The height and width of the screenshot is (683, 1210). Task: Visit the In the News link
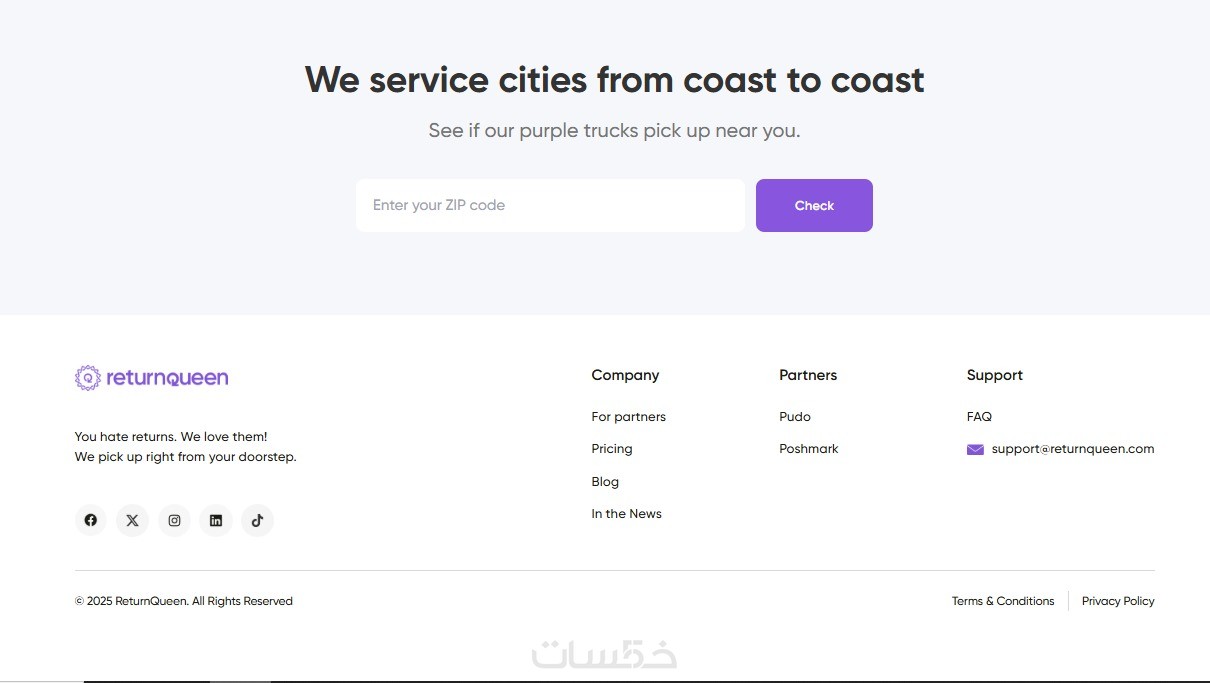click(x=626, y=514)
